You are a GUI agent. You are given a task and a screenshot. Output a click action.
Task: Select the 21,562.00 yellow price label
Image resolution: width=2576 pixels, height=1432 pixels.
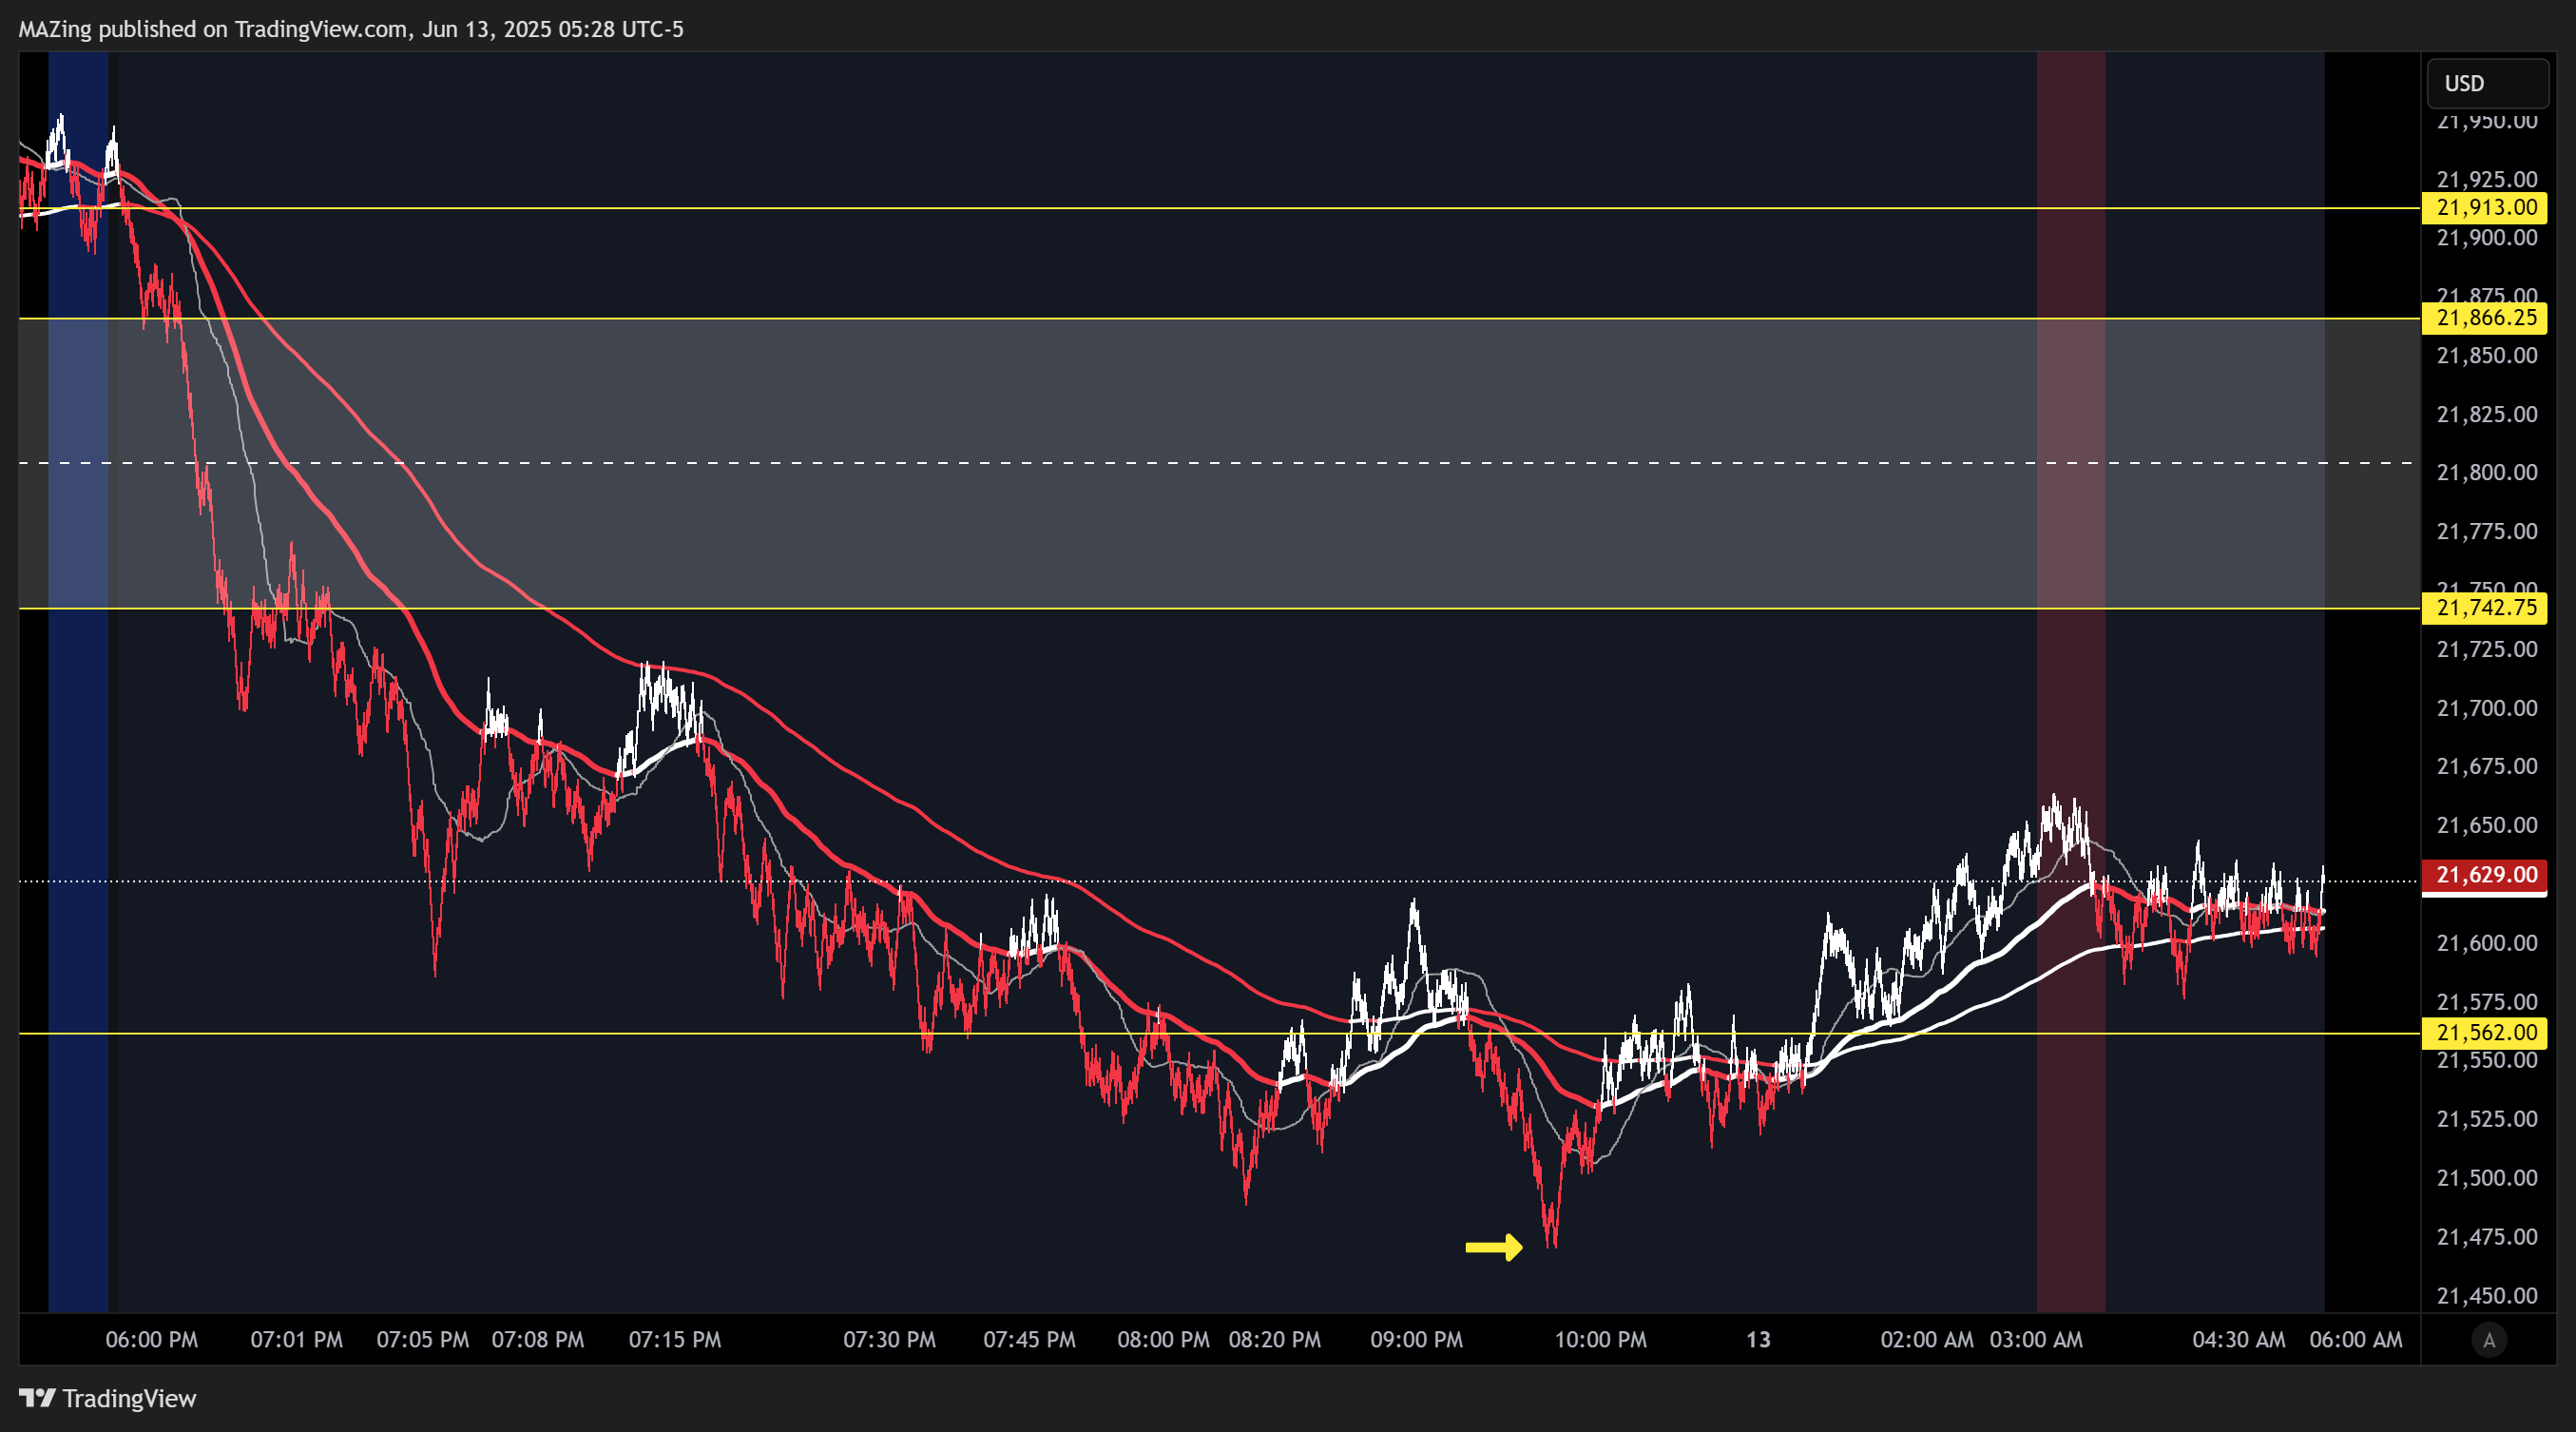point(2484,1033)
